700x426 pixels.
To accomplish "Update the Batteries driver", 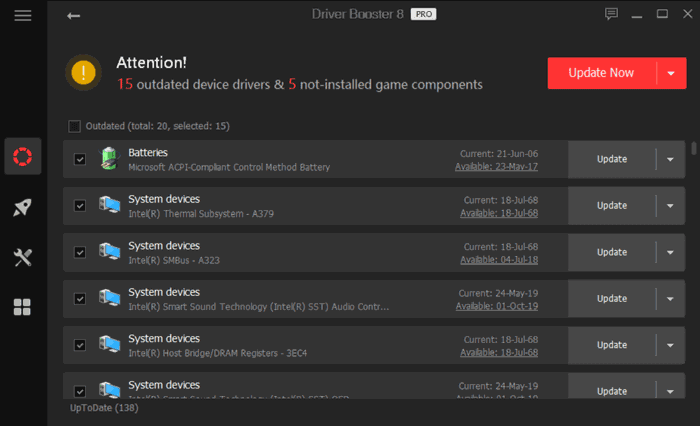I will click(x=612, y=159).
